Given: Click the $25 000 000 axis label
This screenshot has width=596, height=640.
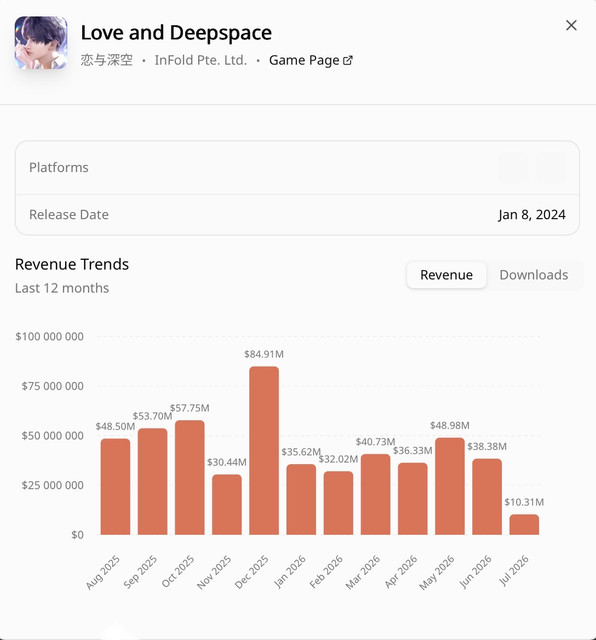Looking at the screenshot, I should pyautogui.click(x=53, y=485).
